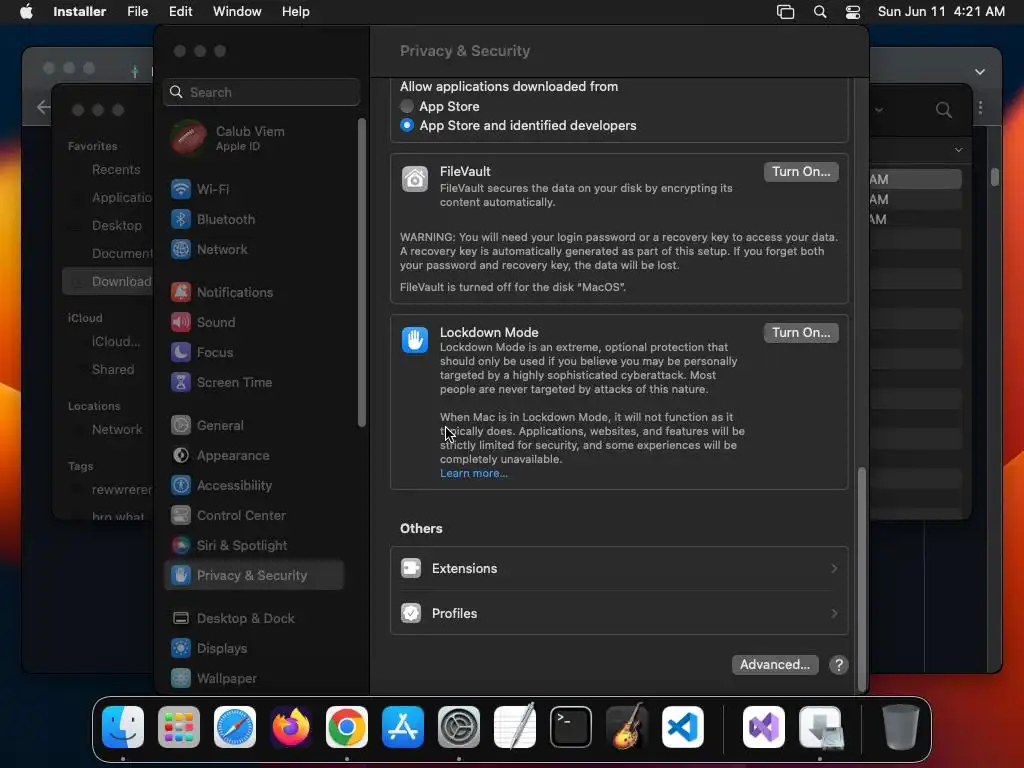Open TextEdit from the Dock
Viewport: 1024px width, 768px height.
515,727
